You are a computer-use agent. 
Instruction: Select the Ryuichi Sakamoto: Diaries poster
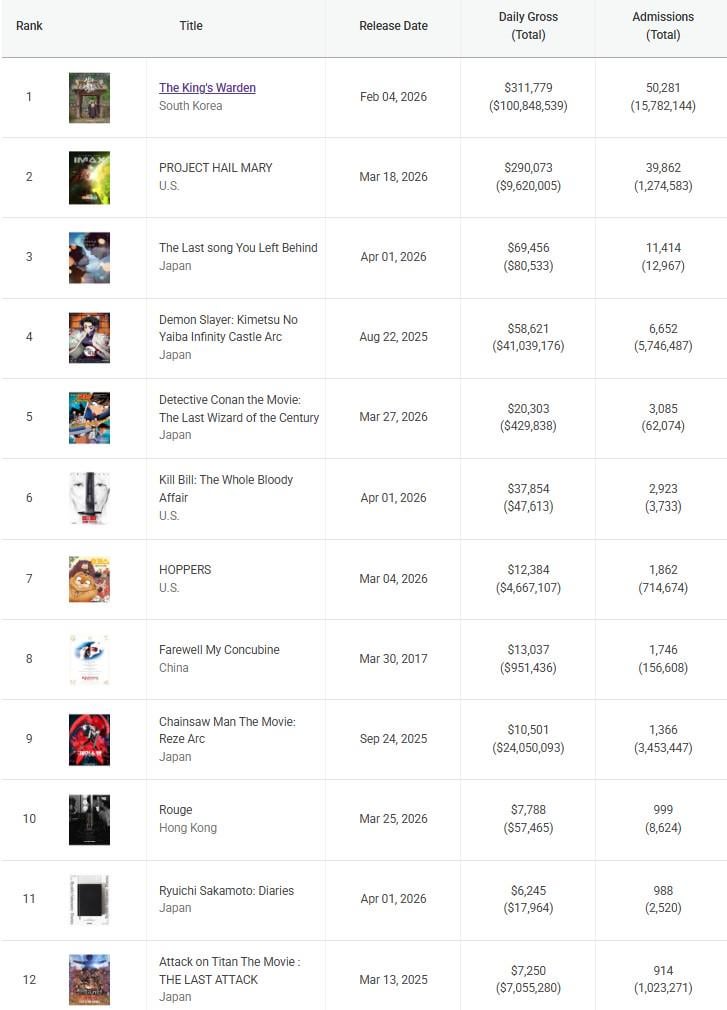89,899
